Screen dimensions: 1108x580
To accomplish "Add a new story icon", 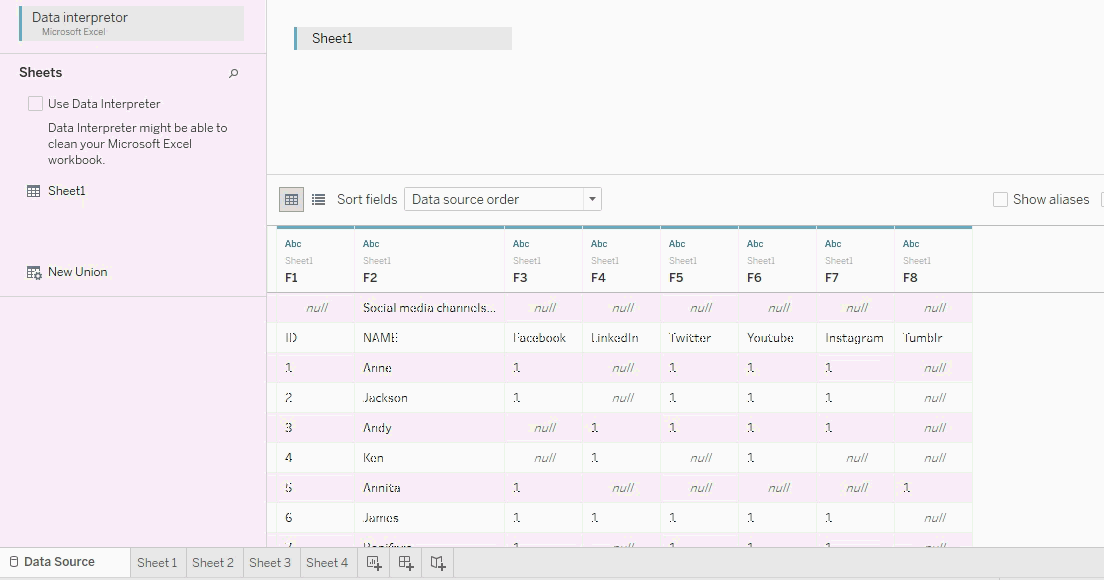I will (x=438, y=563).
